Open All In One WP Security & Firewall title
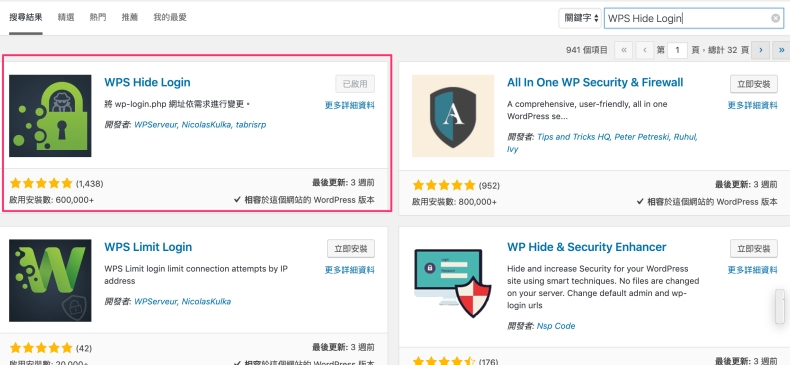Image resolution: width=790 pixels, height=365 pixels. coord(595,82)
